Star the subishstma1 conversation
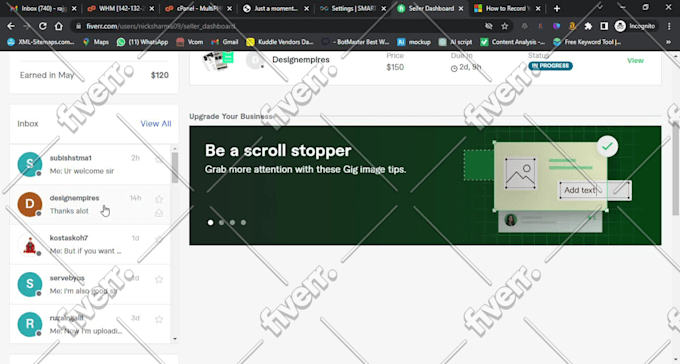This screenshot has height=364, width=680. click(x=159, y=159)
